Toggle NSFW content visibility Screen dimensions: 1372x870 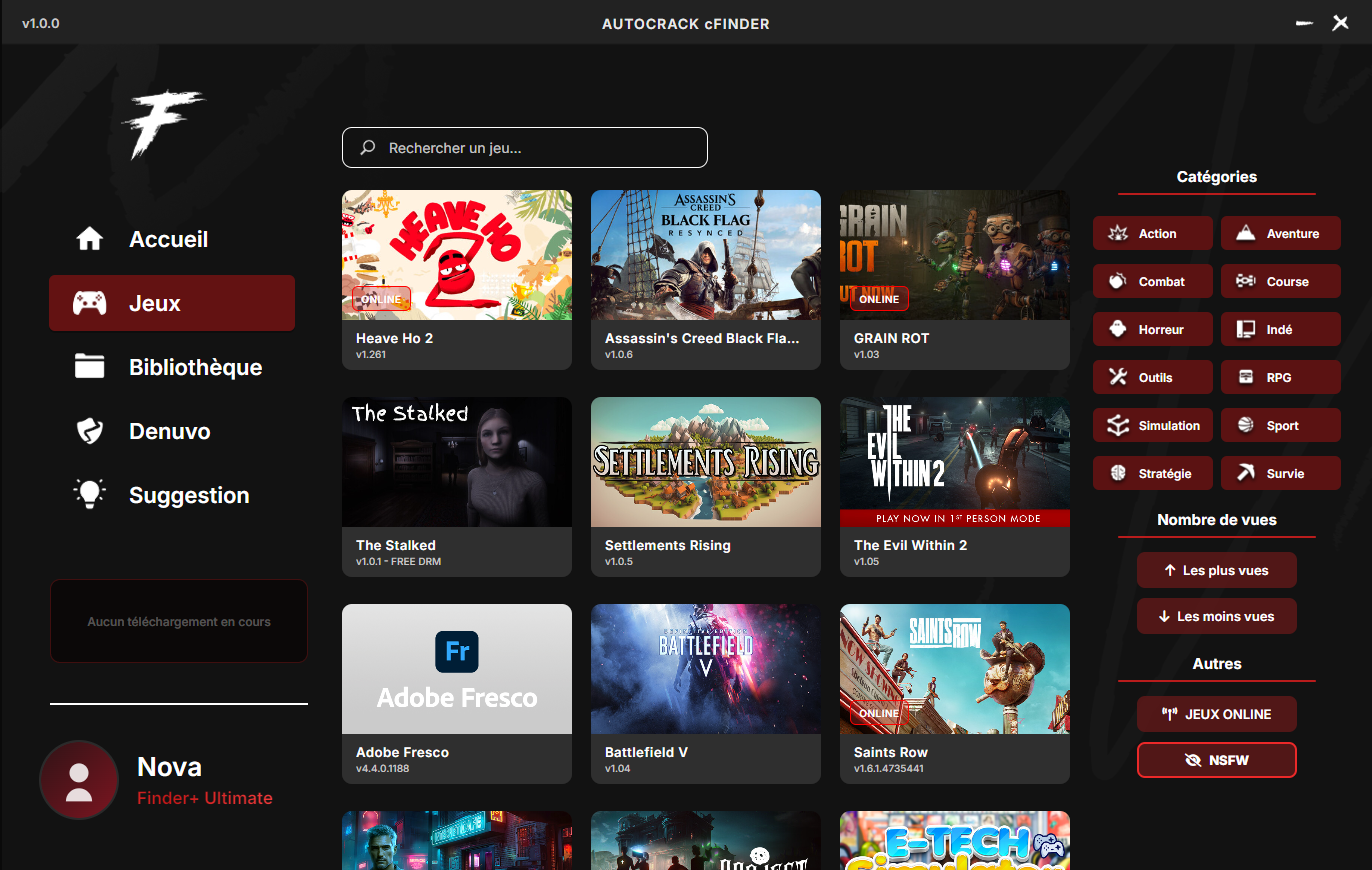click(x=1217, y=760)
